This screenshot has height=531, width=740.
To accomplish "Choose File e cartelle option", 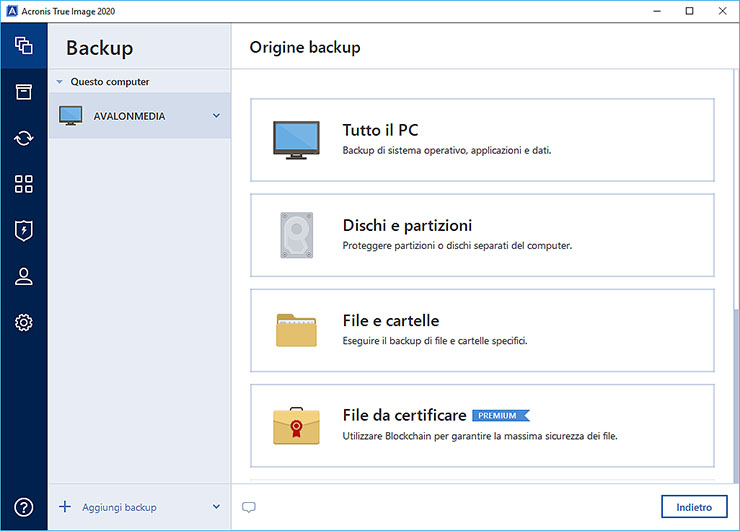I will click(x=482, y=330).
